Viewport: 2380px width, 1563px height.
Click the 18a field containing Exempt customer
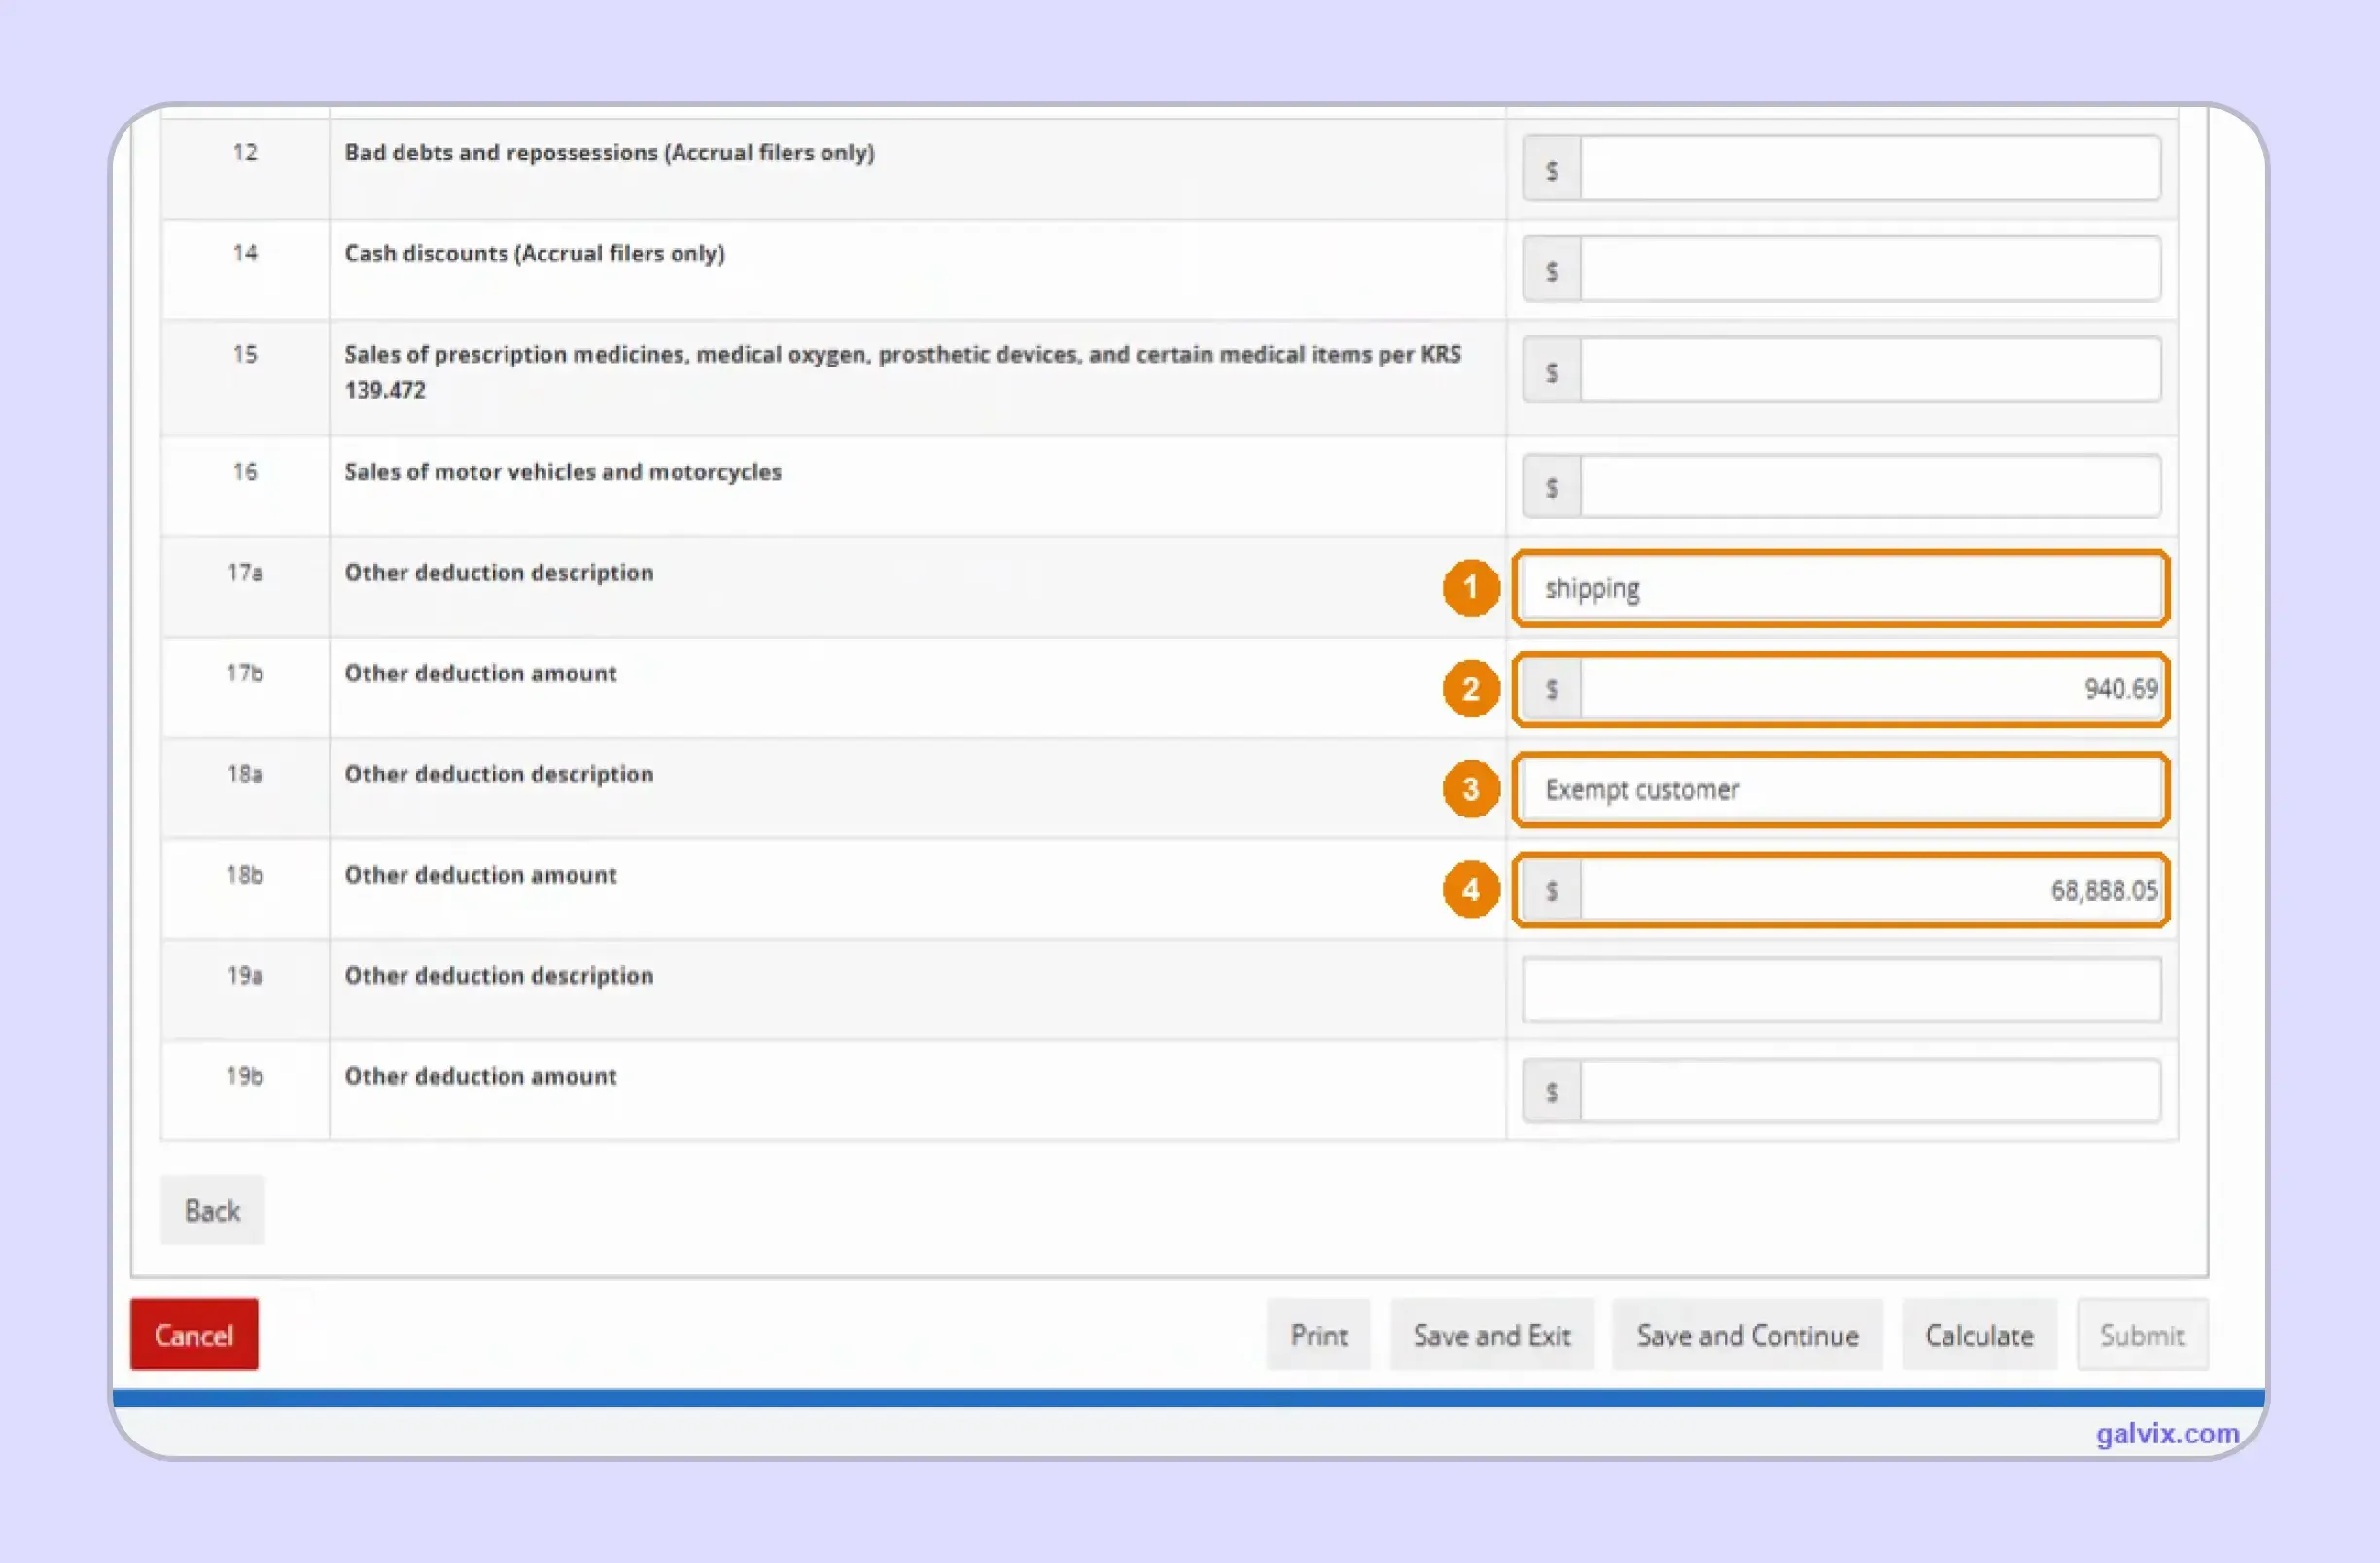[x=1841, y=790]
